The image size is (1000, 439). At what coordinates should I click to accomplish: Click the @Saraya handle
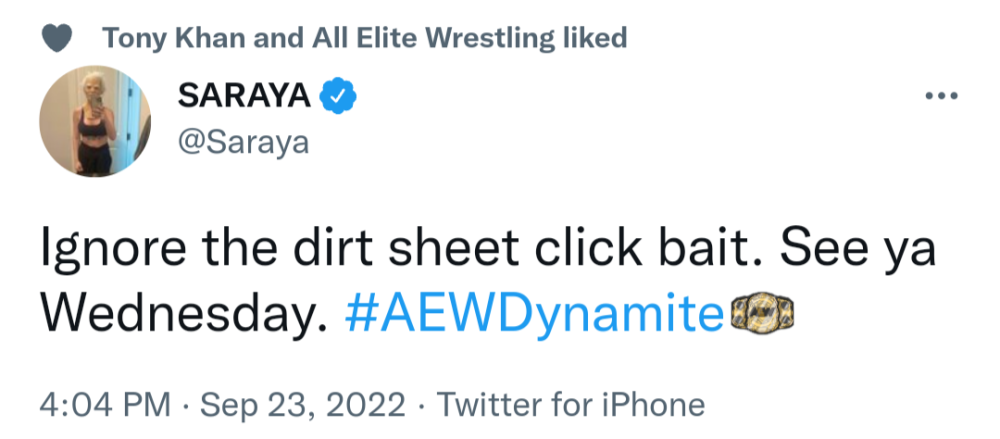click(x=243, y=143)
